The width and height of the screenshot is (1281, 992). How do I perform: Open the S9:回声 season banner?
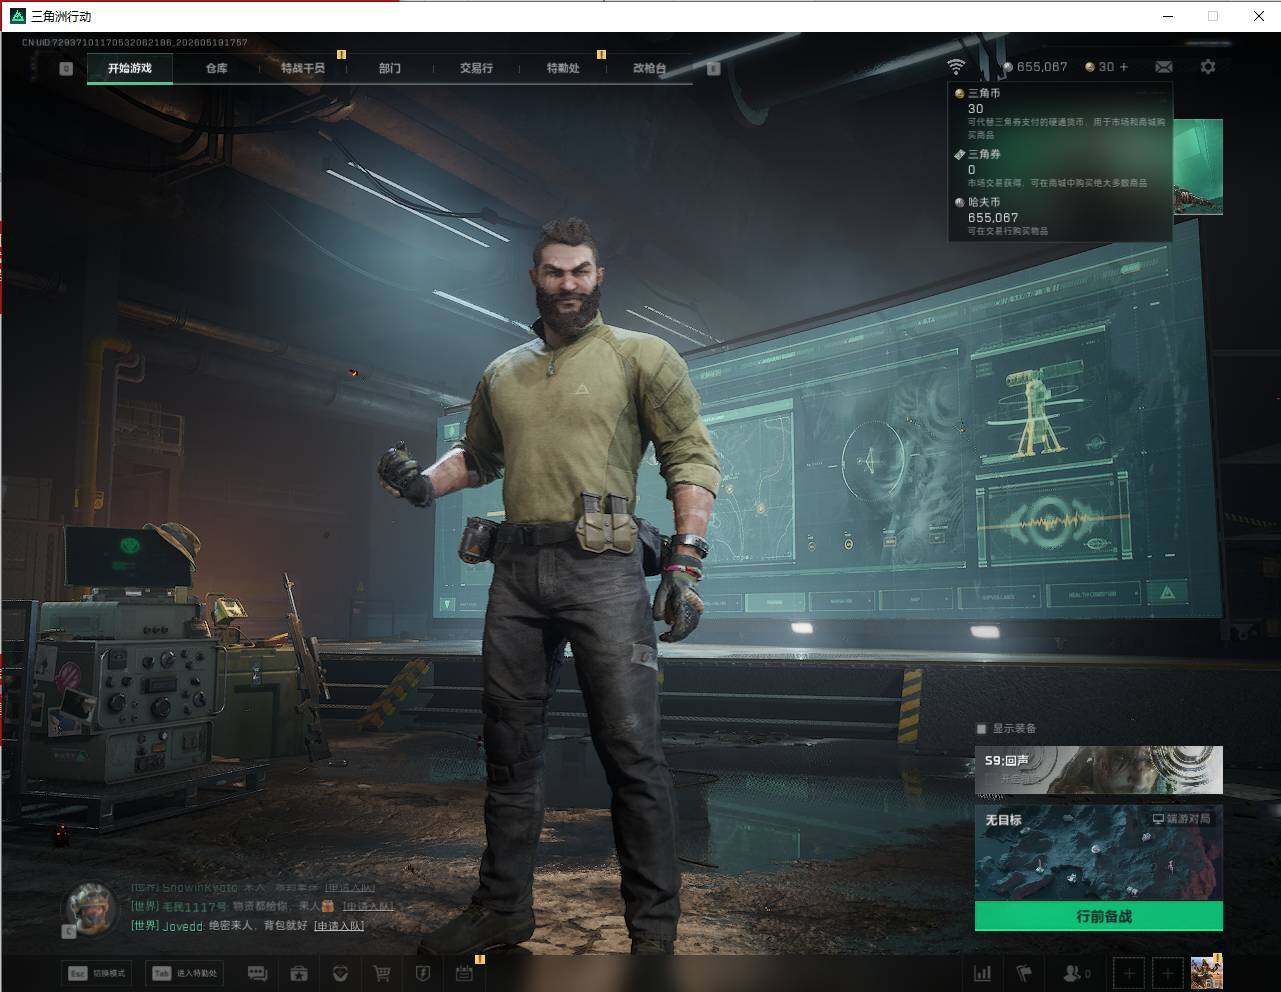1099,770
